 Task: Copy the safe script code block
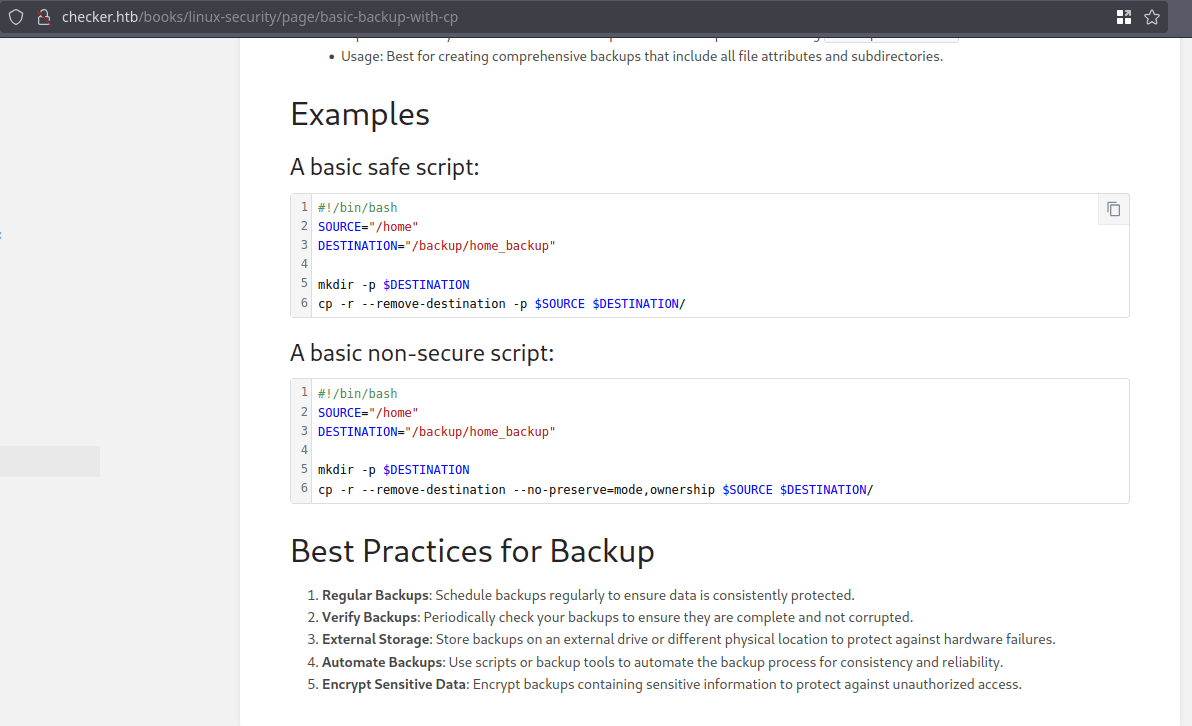click(x=1113, y=209)
